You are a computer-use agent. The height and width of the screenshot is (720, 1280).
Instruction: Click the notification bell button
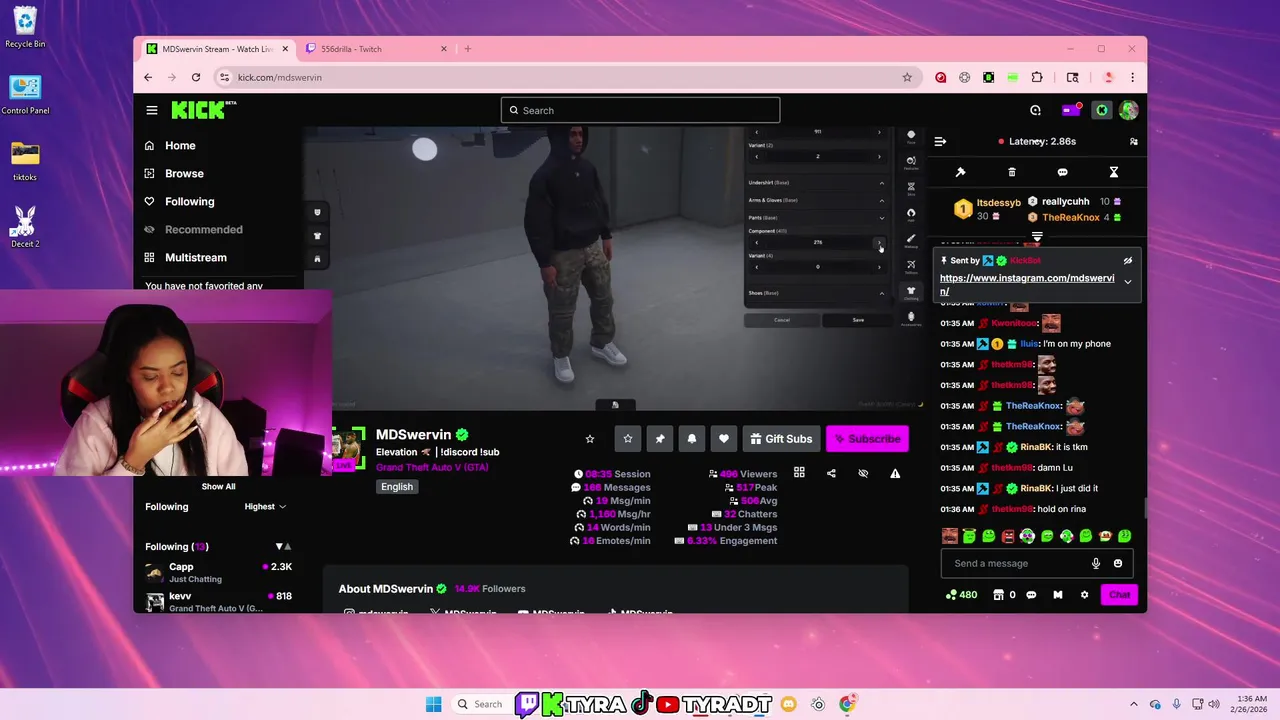coord(692,438)
